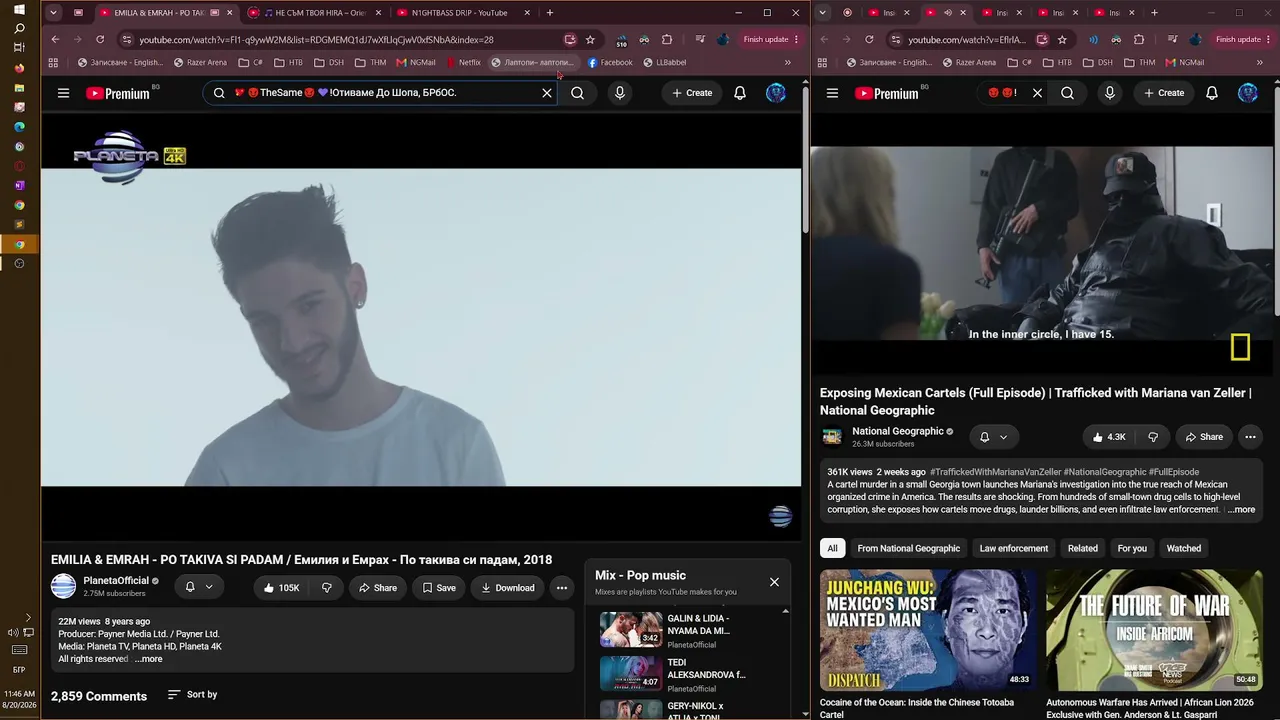The height and width of the screenshot is (720, 1280).
Task: Open account avatar menu in left YouTube window
Action: pyautogui.click(x=776, y=93)
